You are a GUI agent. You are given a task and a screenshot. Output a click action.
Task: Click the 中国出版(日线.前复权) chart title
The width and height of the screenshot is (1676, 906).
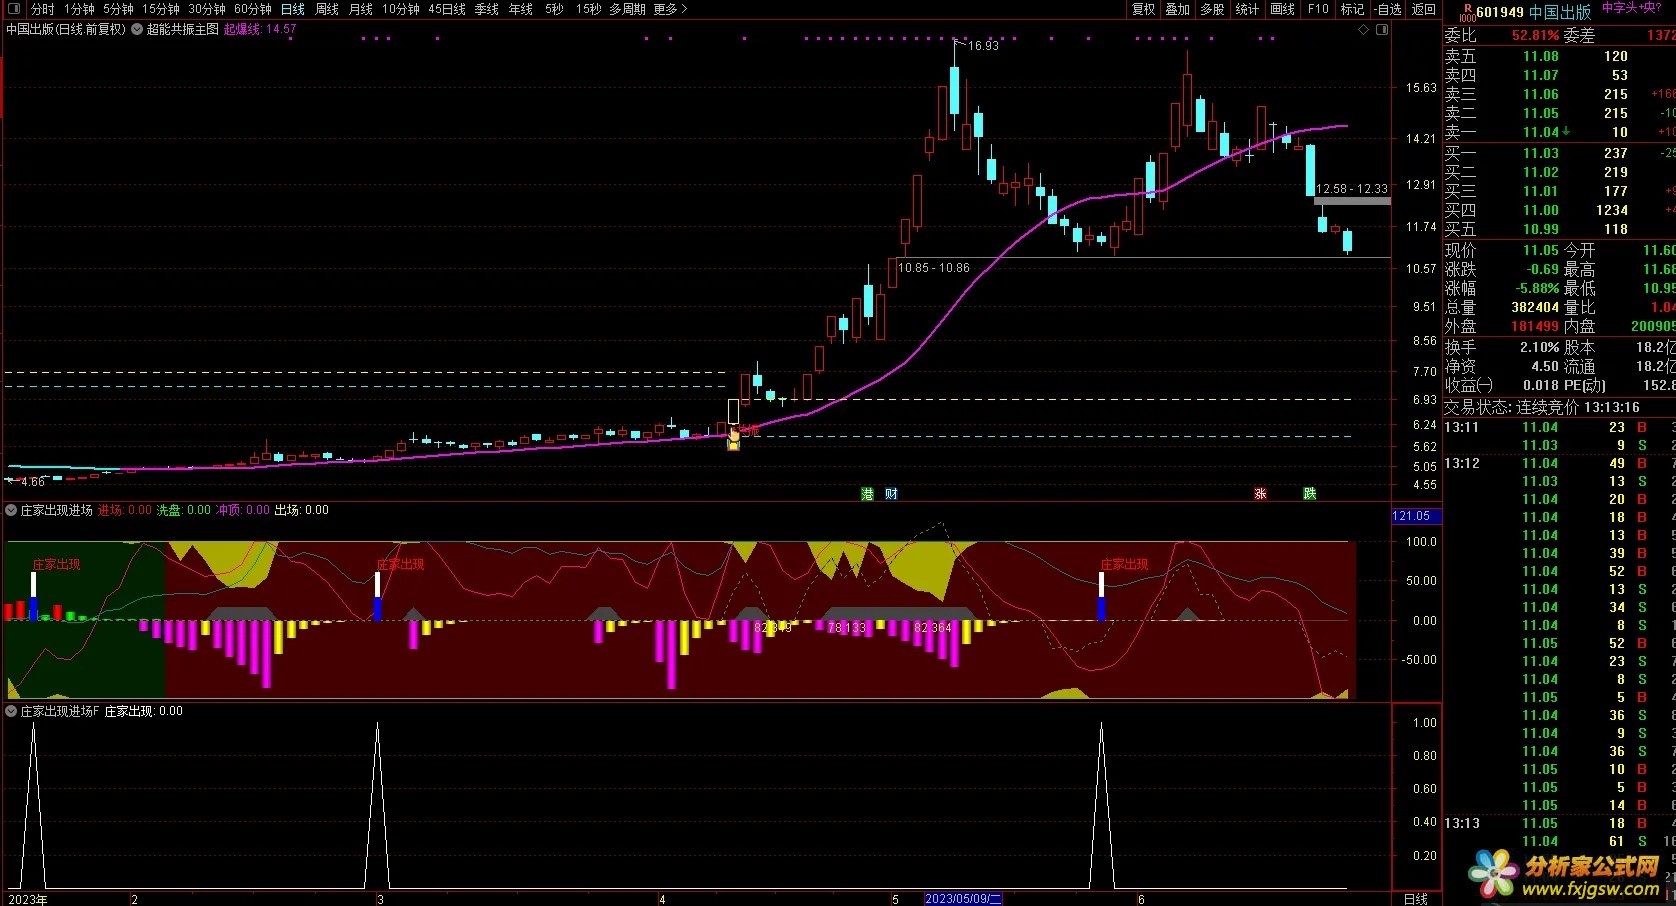pyautogui.click(x=67, y=29)
